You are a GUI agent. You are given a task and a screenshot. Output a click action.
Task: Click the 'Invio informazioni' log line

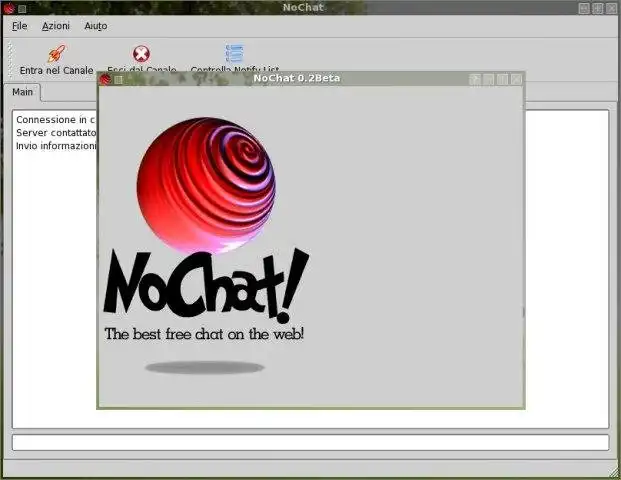point(56,146)
